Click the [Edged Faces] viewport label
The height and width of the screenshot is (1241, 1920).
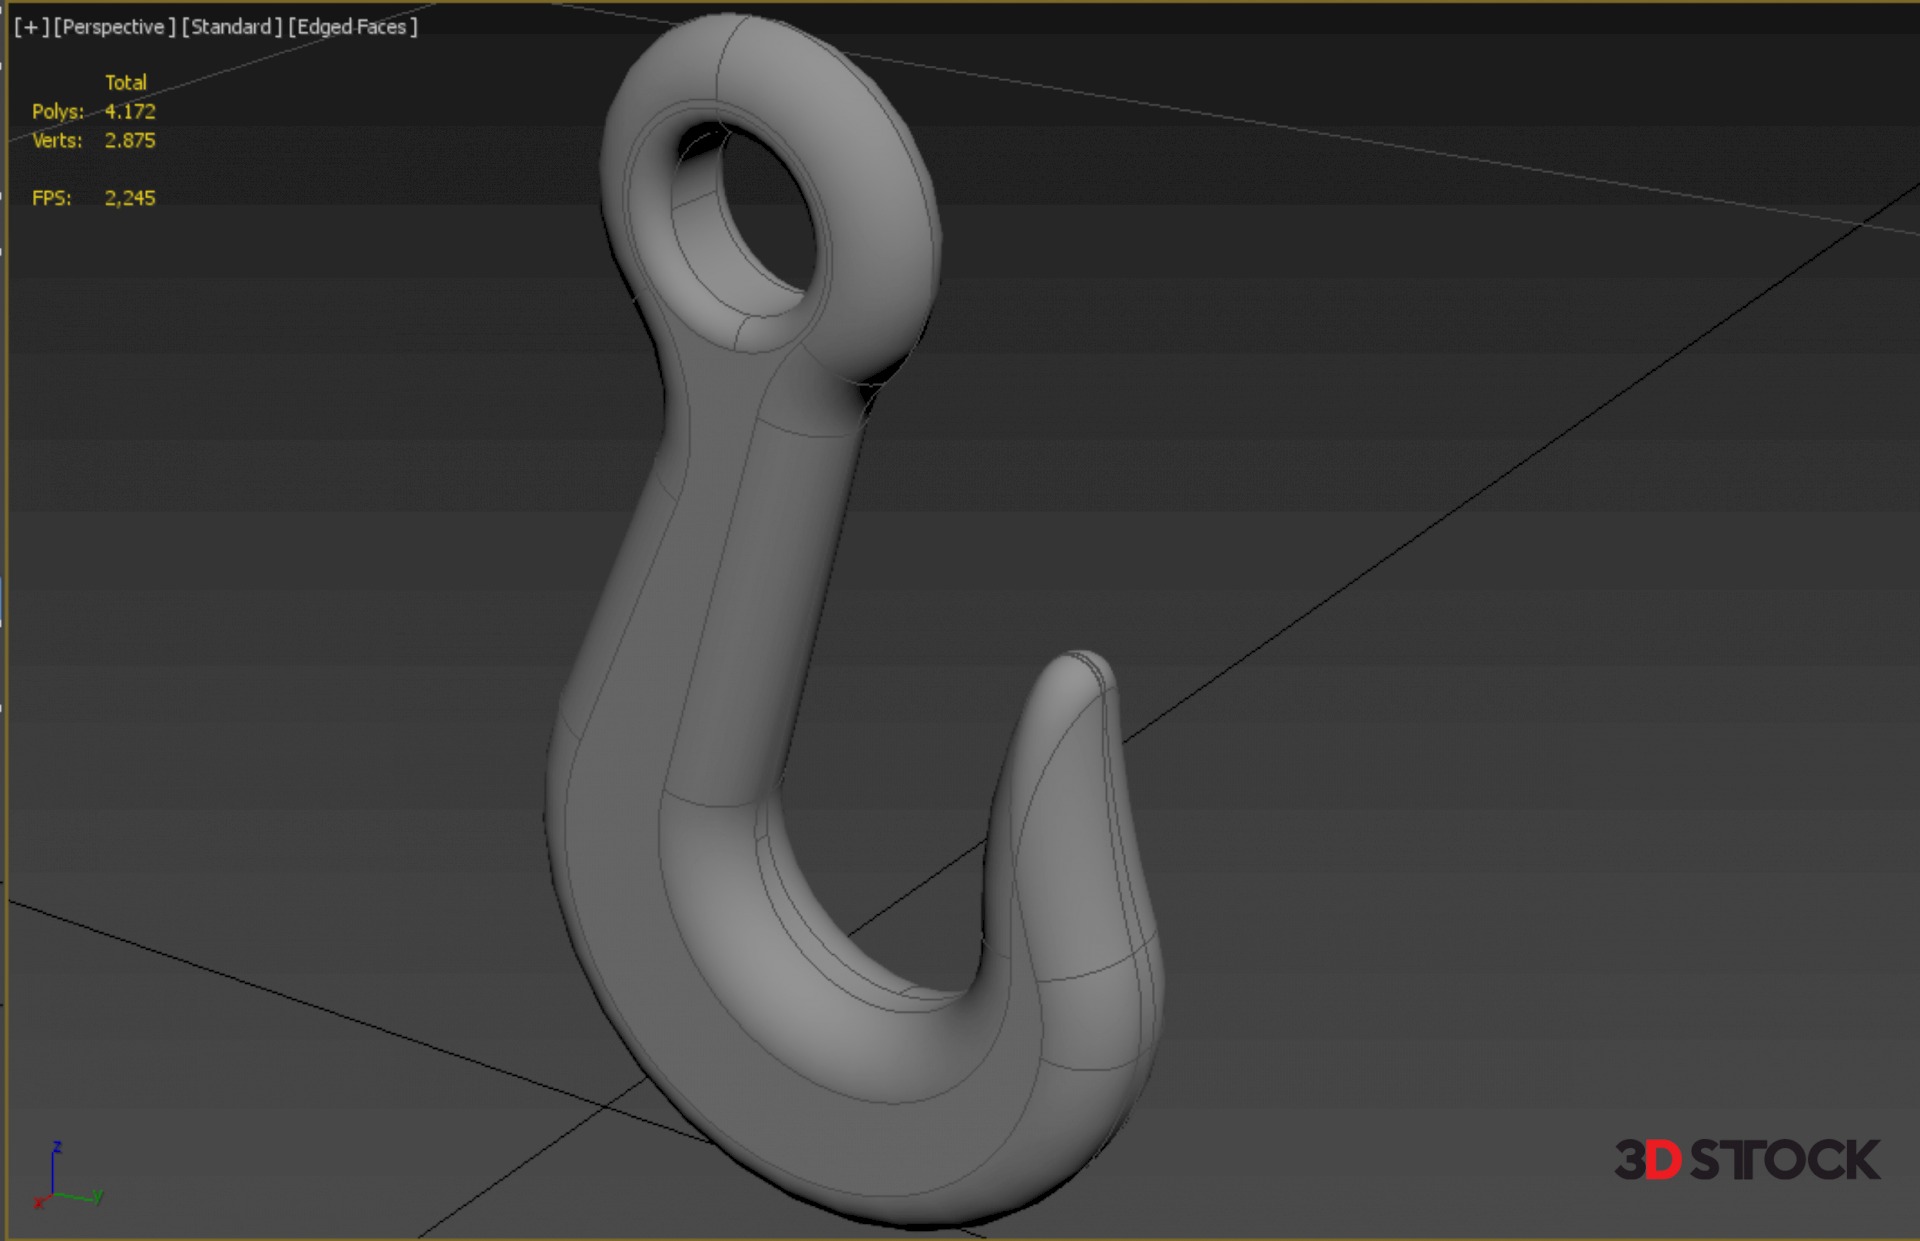click(352, 27)
